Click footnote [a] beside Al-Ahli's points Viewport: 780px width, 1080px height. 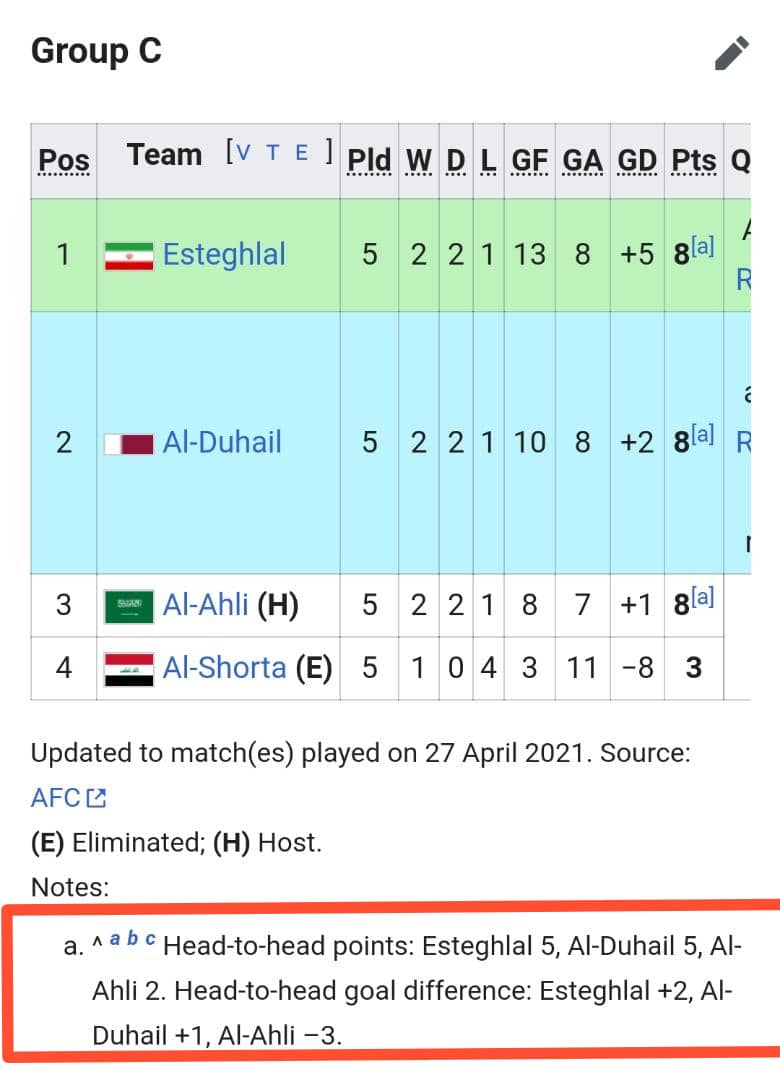pyautogui.click(x=702, y=596)
